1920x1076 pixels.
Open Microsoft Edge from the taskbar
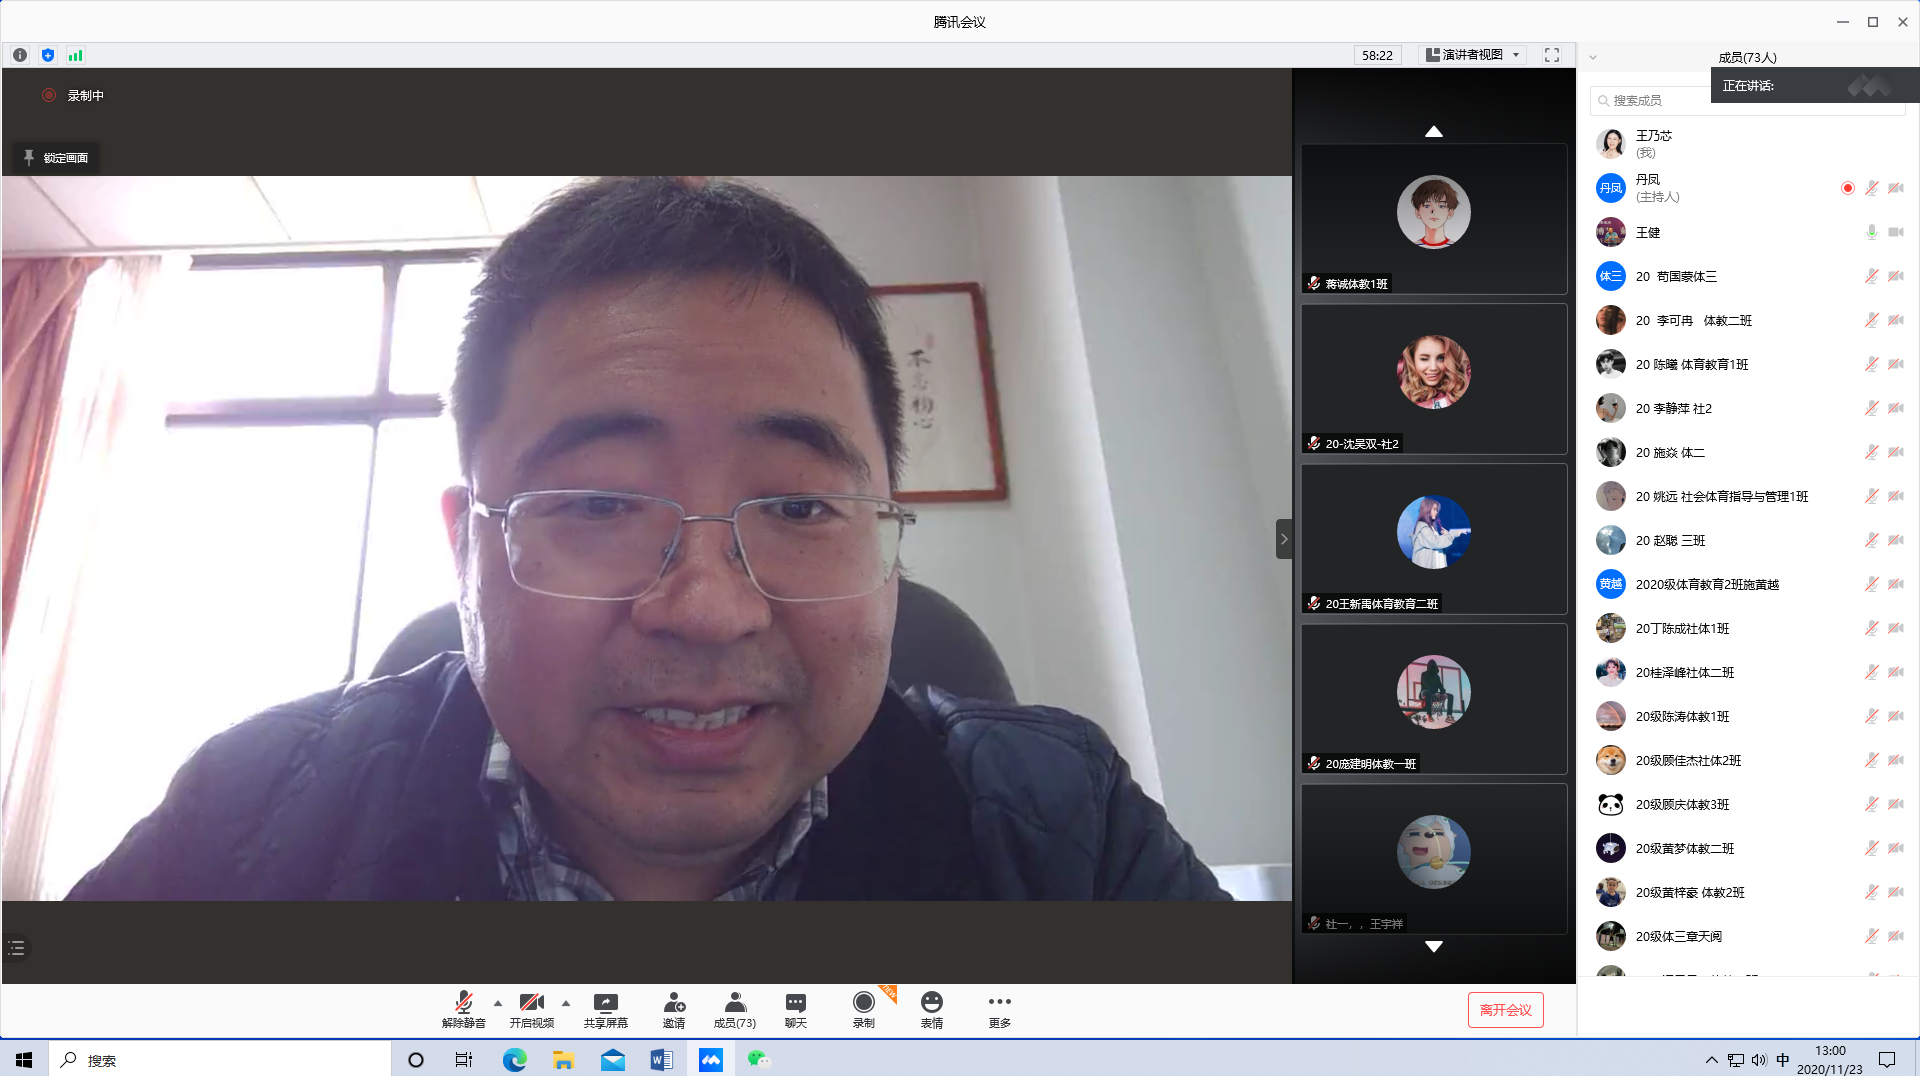tap(514, 1060)
